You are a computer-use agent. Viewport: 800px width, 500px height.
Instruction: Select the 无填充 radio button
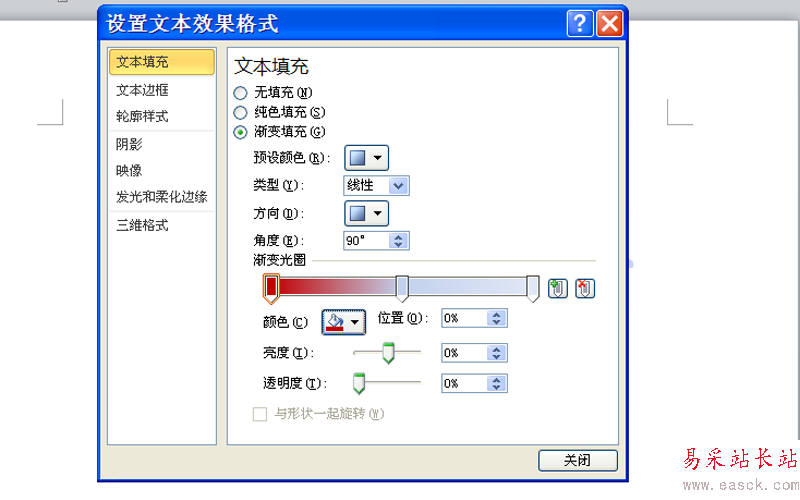(240, 93)
